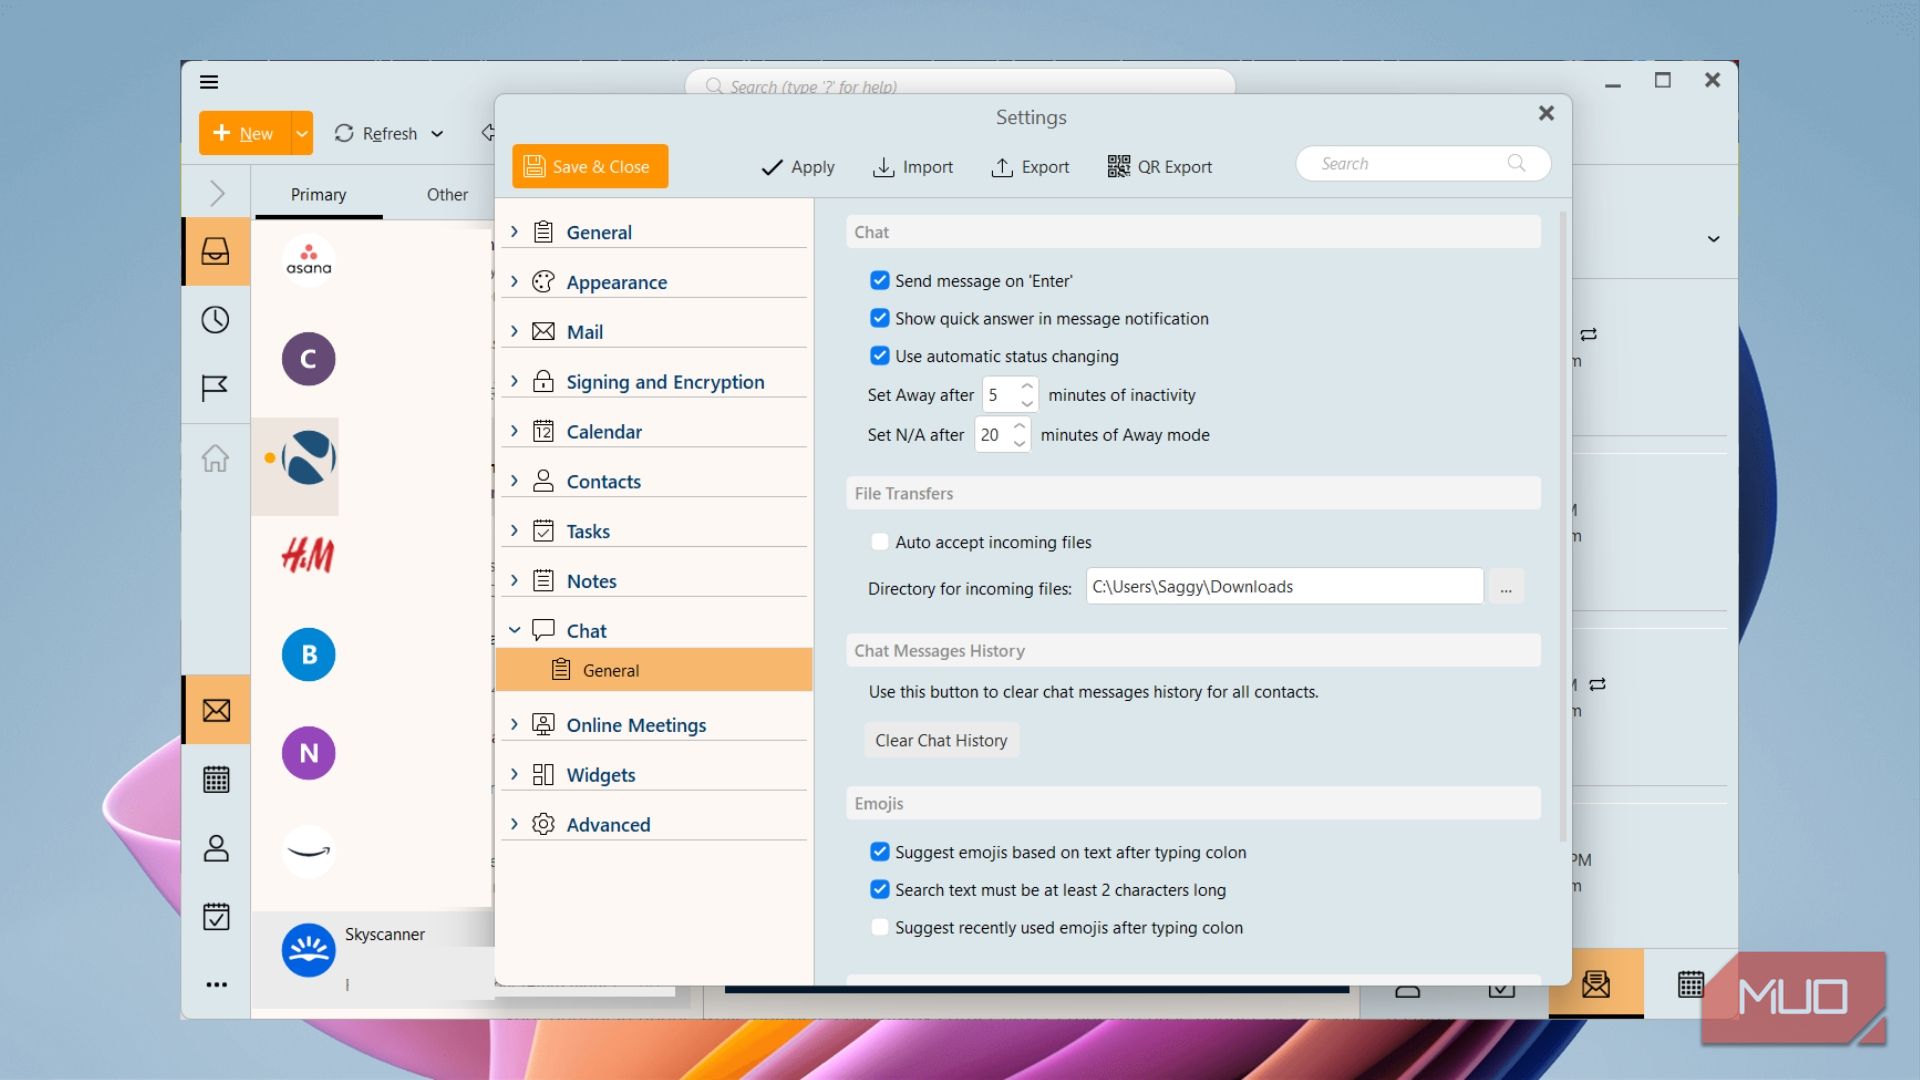Select General under Chat settings
The image size is (1920, 1080).
pyautogui.click(x=654, y=670)
